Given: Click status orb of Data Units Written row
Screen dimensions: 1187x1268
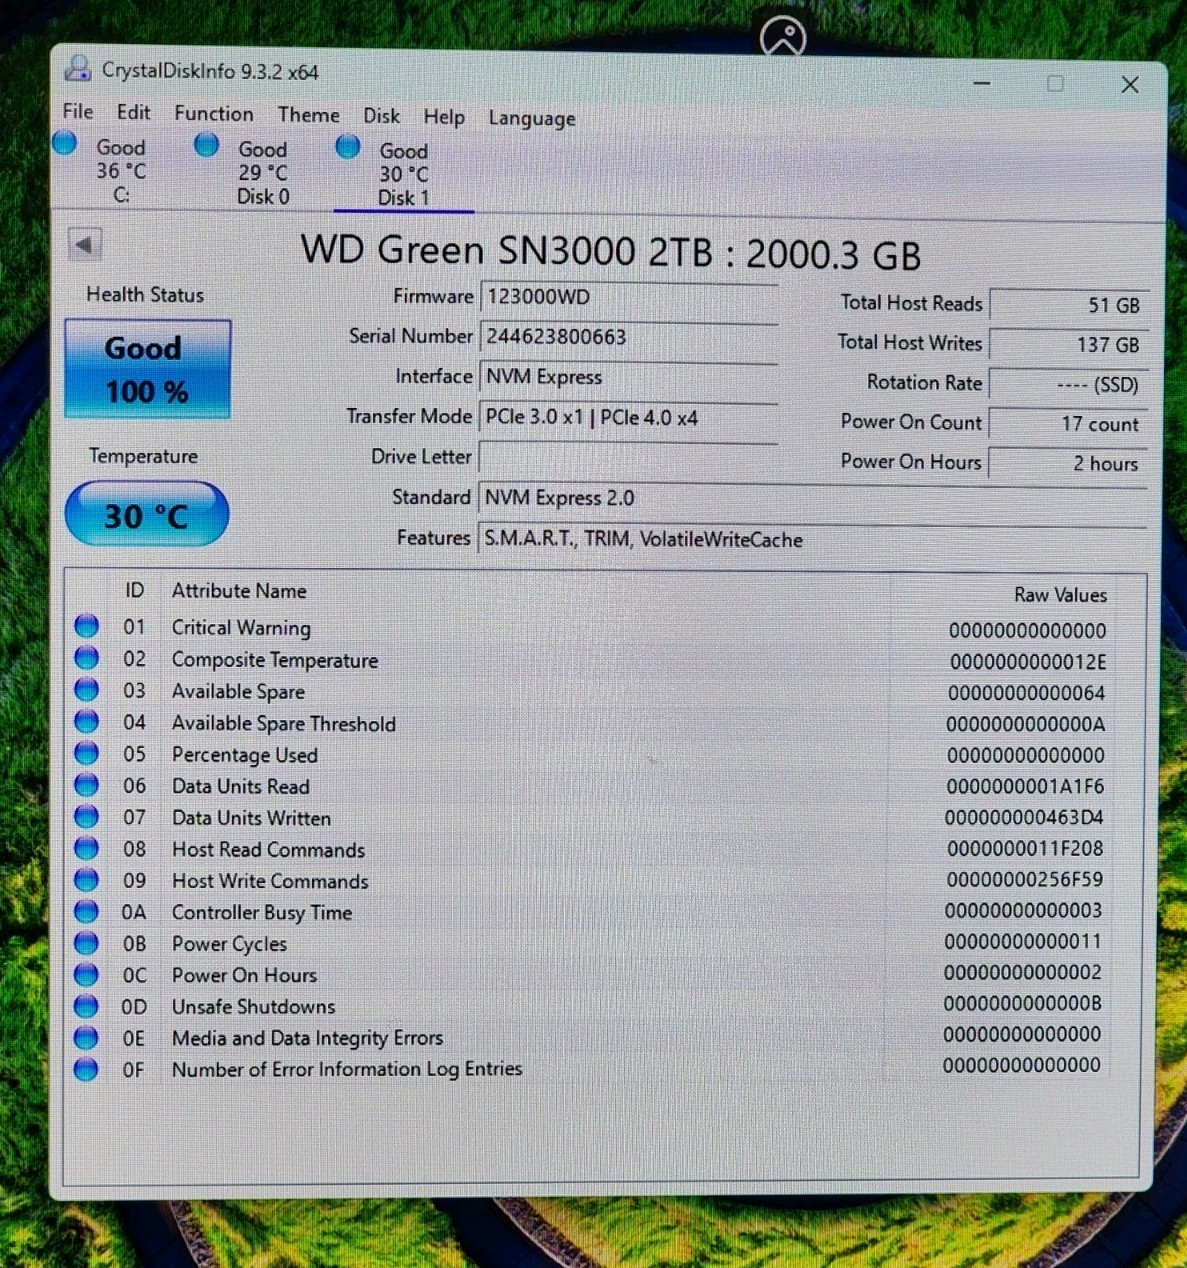Looking at the screenshot, I should [87, 816].
